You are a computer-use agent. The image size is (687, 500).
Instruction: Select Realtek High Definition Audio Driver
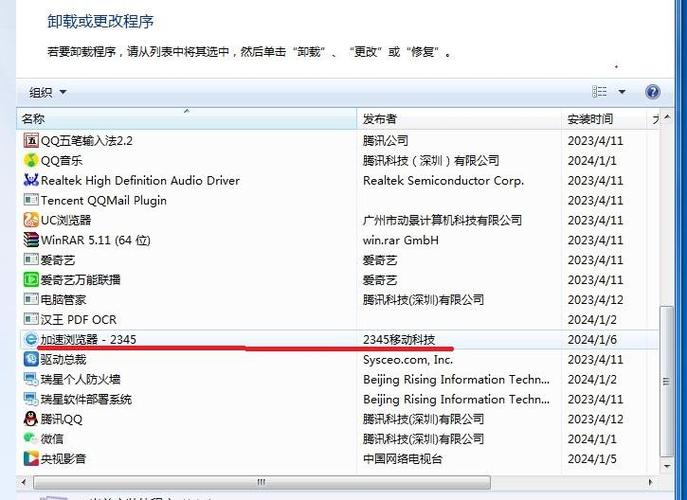coord(140,180)
